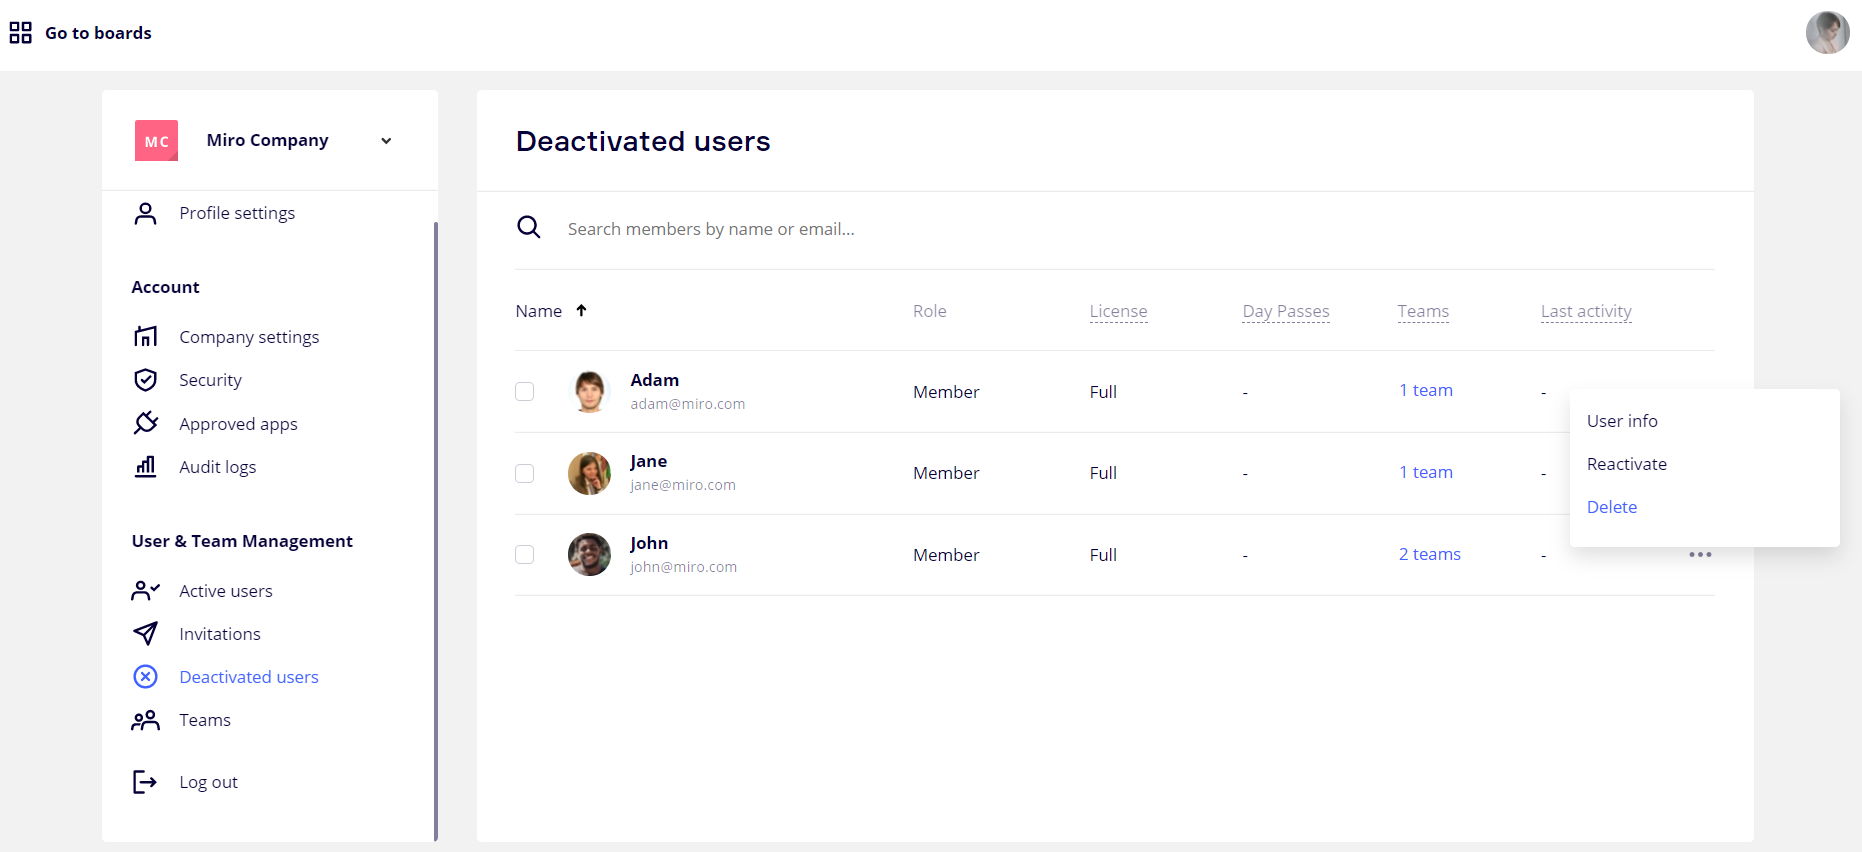Screen dimensions: 1862x852
Task: Click the Company settings building icon
Action: pyautogui.click(x=146, y=337)
